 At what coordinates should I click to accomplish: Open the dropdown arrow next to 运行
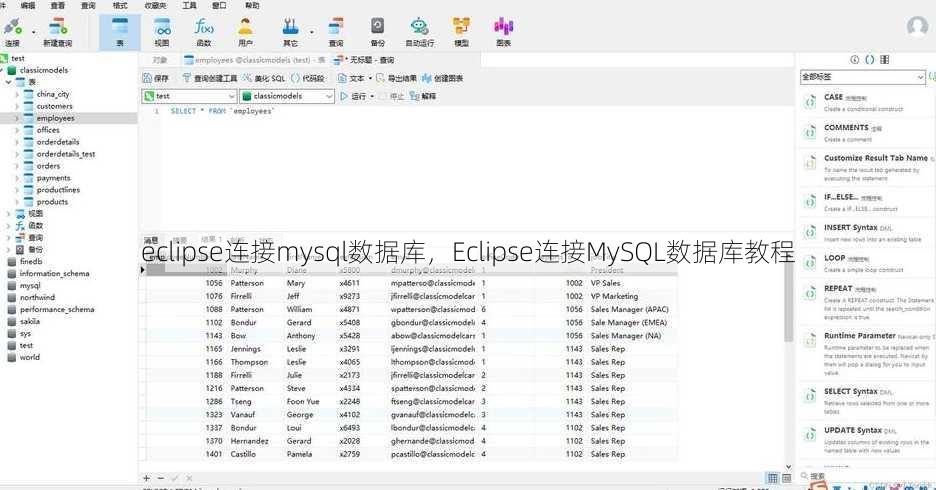tap(372, 96)
